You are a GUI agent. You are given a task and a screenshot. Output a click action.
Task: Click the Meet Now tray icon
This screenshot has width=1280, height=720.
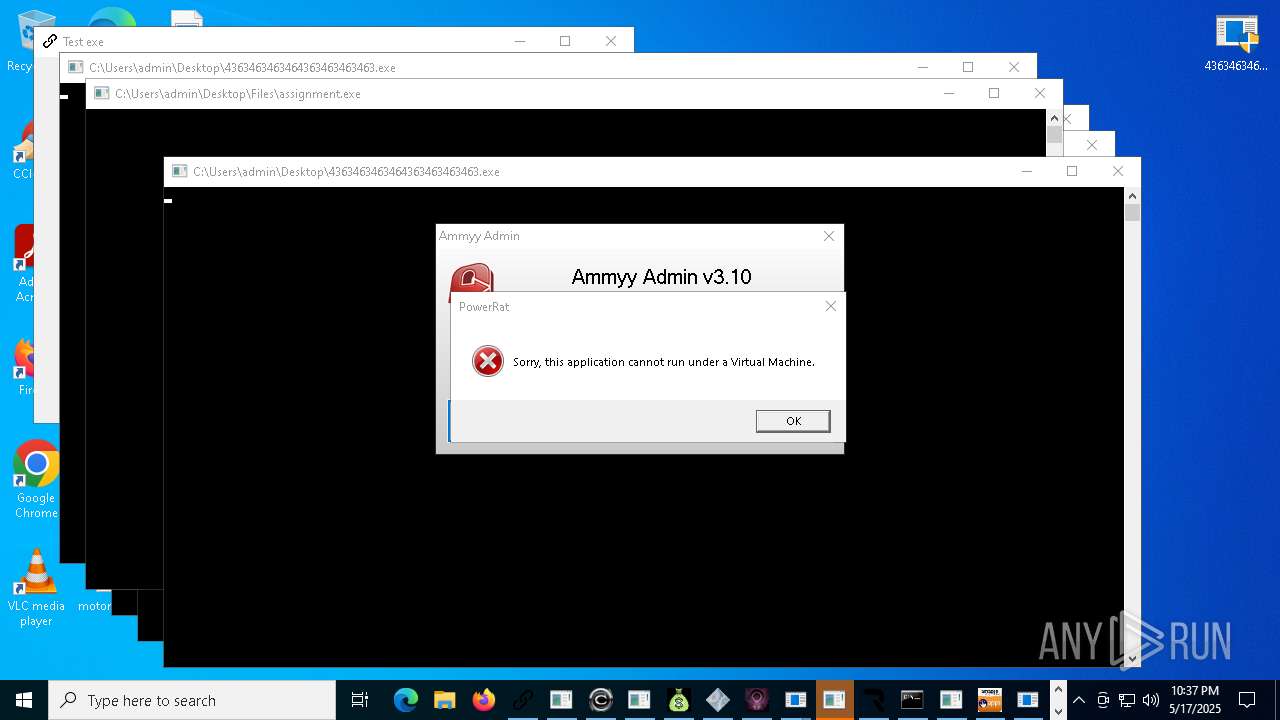coord(1103,700)
